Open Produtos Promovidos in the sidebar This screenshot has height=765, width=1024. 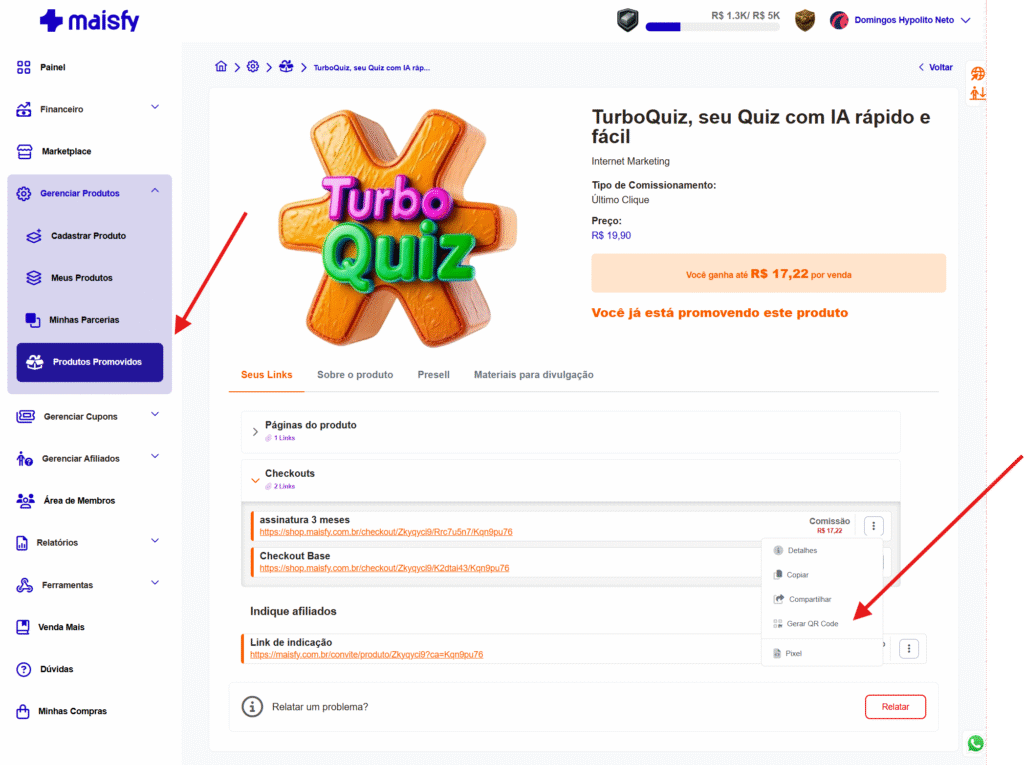pos(89,362)
